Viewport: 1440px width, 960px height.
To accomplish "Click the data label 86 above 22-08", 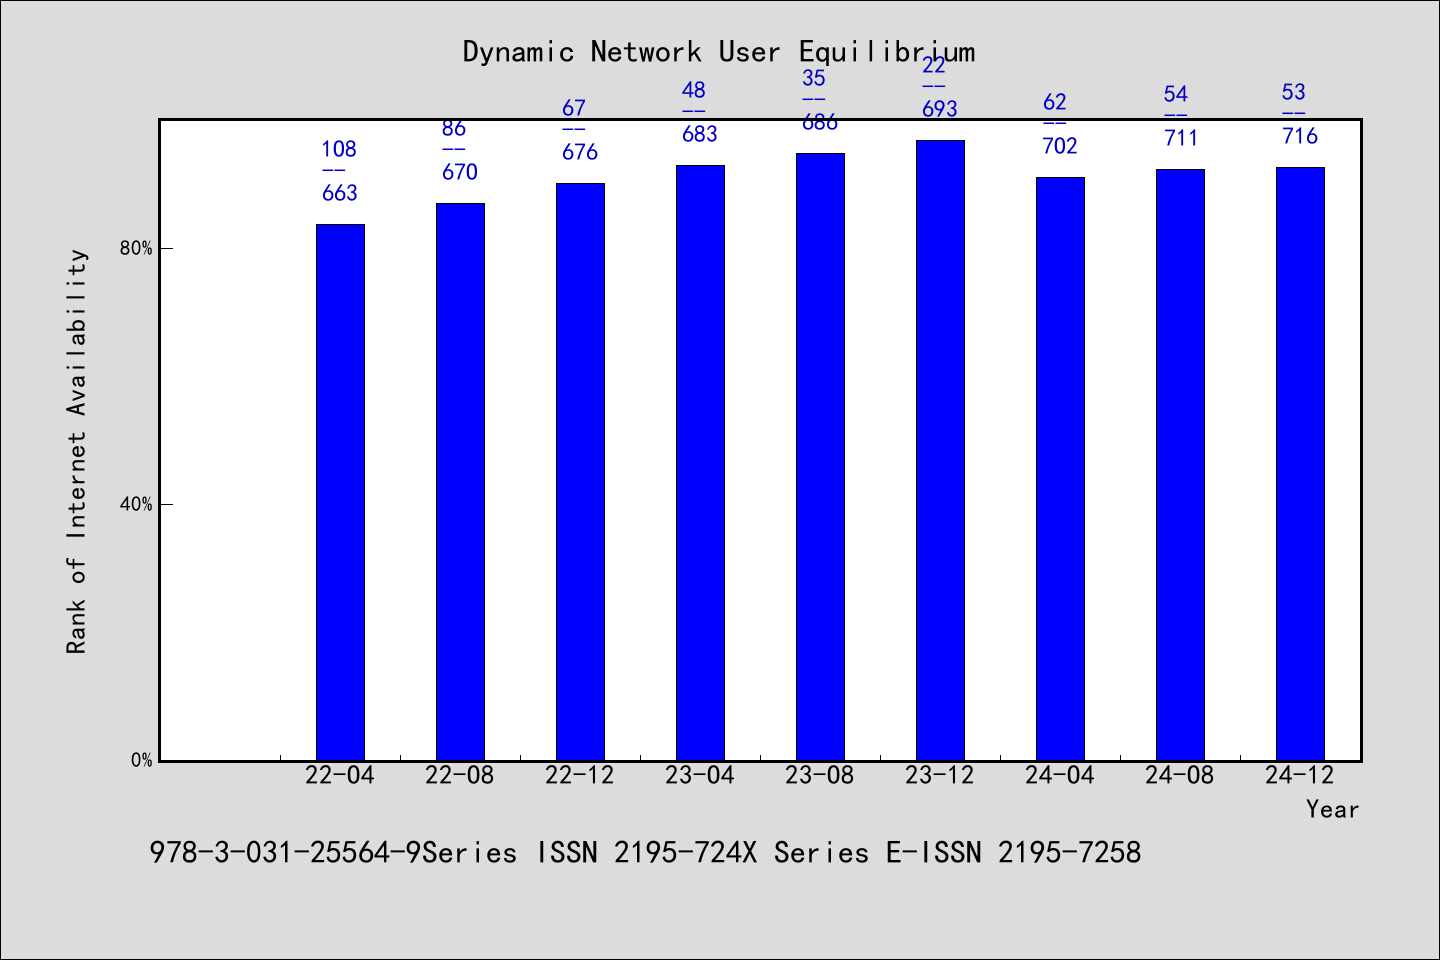I will tap(454, 128).
